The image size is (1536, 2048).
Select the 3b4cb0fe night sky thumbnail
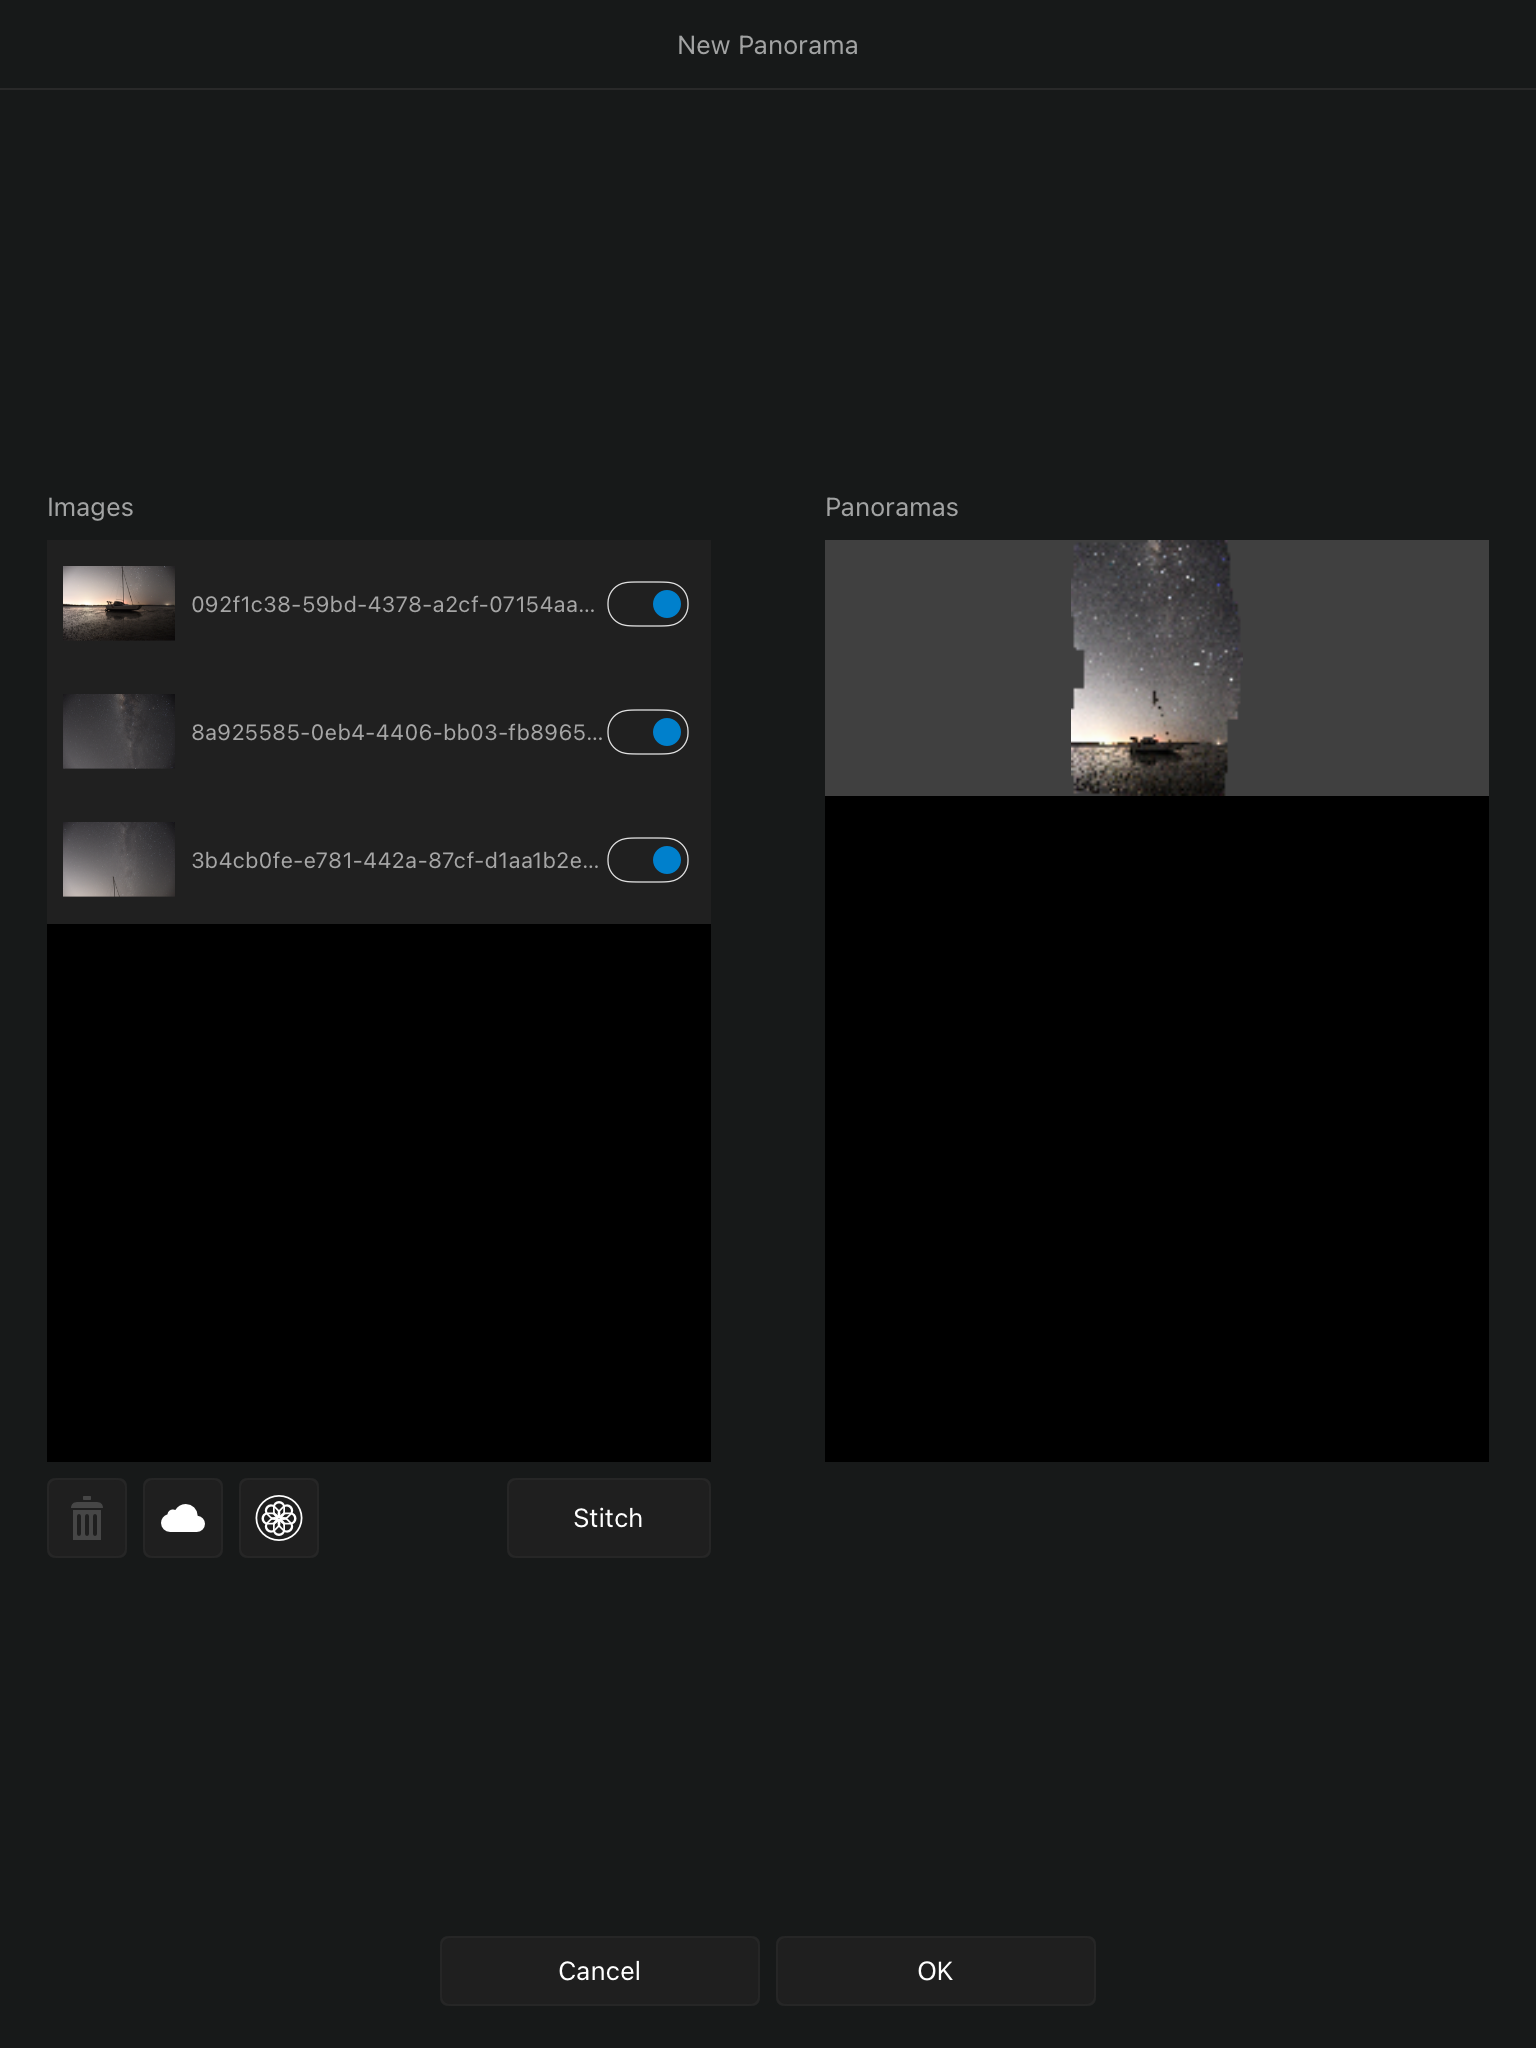[119, 859]
